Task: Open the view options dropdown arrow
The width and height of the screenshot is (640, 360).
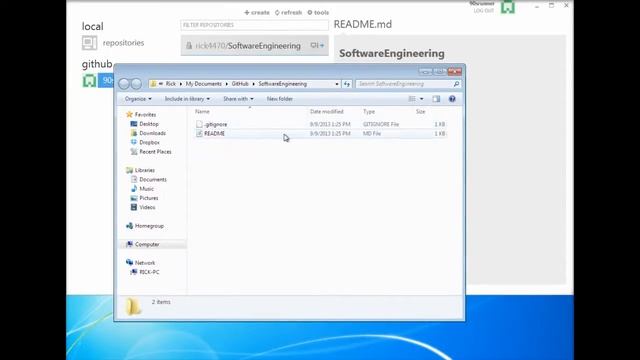Action: pyautogui.click(x=422, y=99)
